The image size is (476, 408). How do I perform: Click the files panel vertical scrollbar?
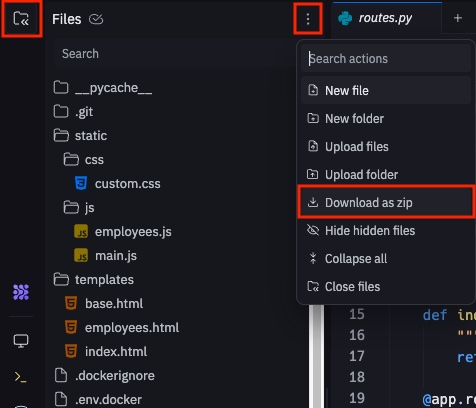tap(316, 356)
